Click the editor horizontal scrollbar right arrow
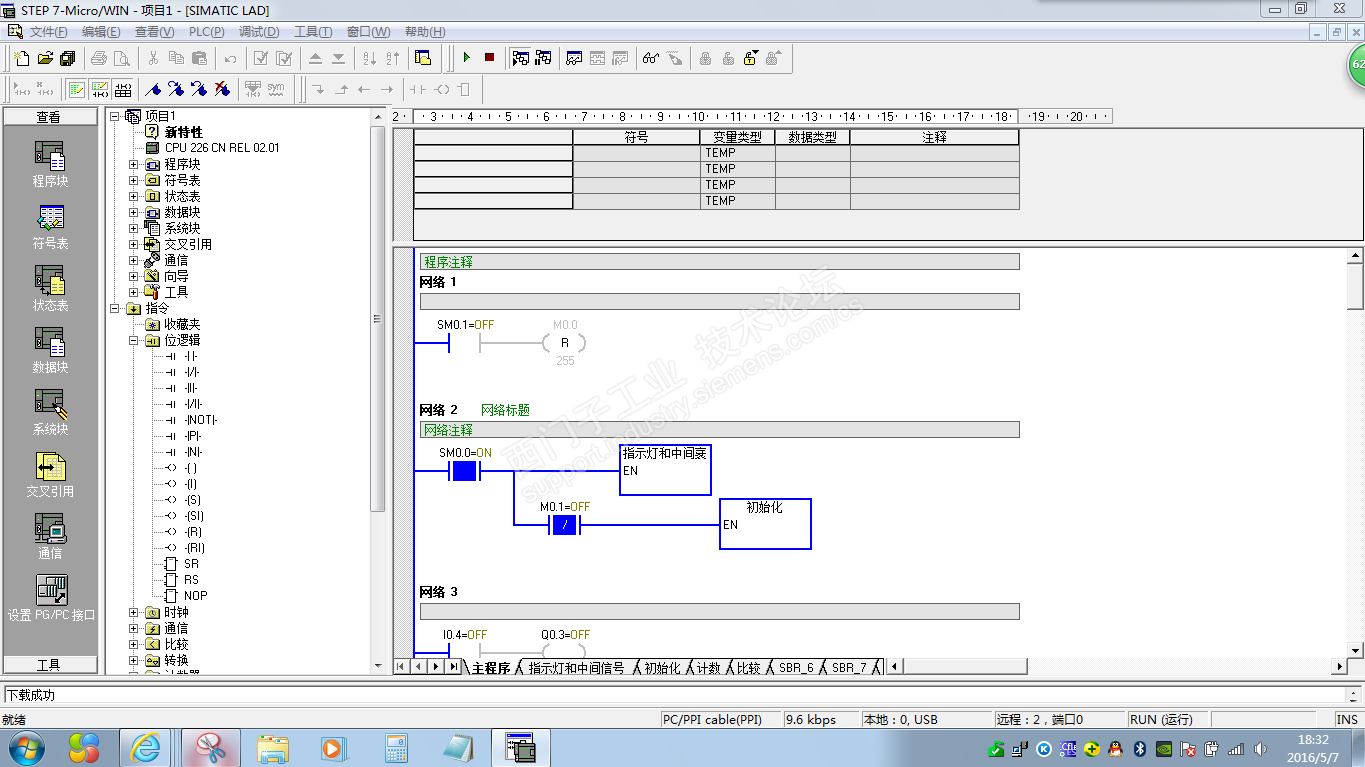1365x767 pixels. (x=1340, y=667)
